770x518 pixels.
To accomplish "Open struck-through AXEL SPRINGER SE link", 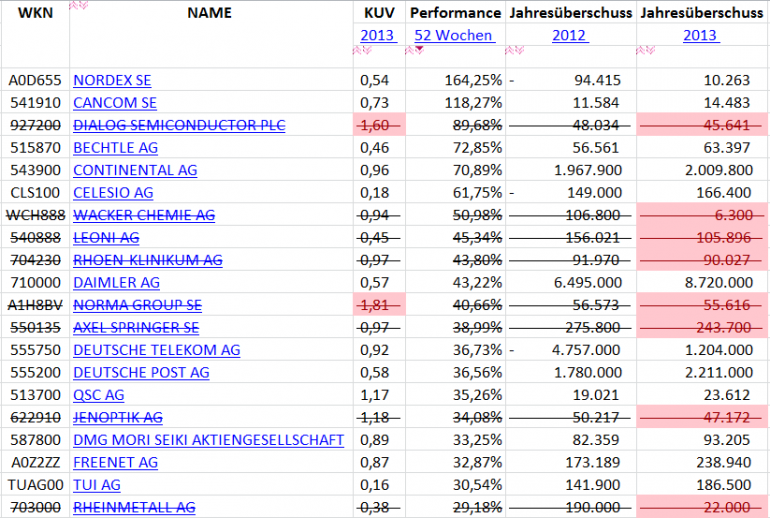I will (136, 327).
